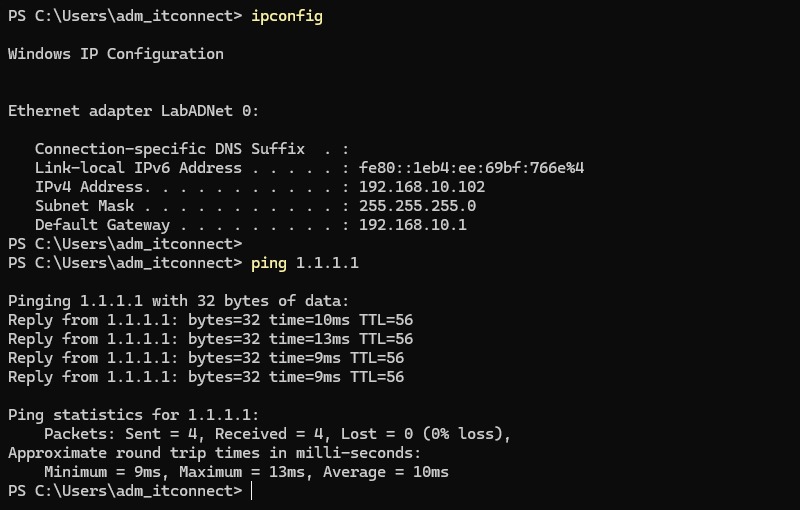Focus the cursor at the last prompt
Viewport: 800px width, 510px height.
tap(252, 491)
